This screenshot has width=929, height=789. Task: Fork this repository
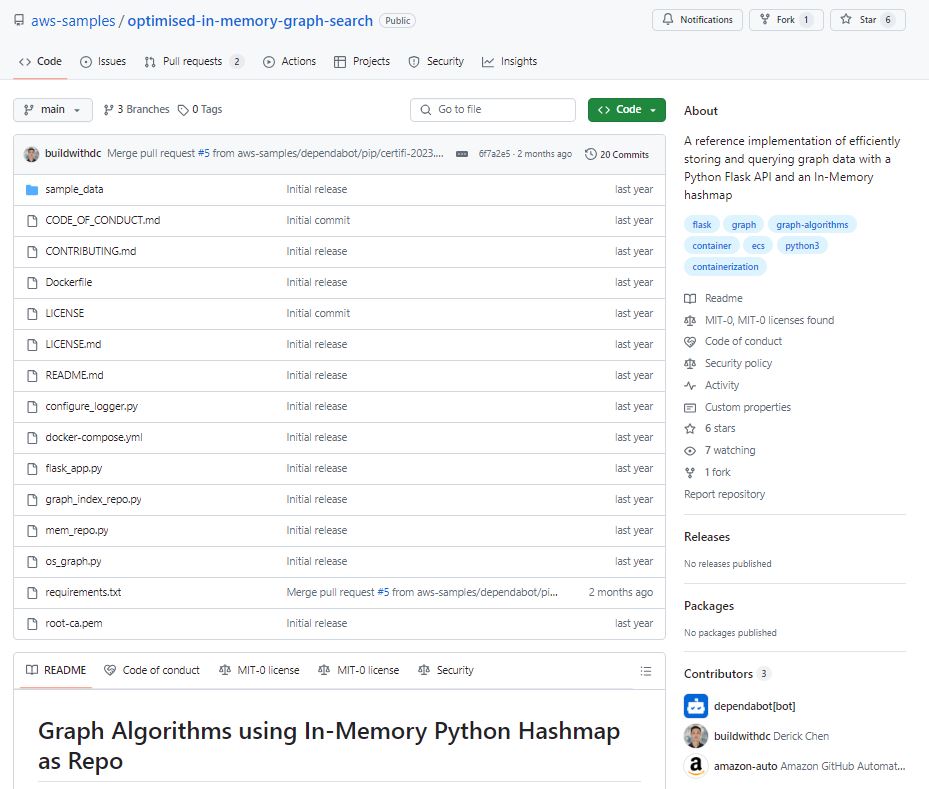tap(786, 20)
